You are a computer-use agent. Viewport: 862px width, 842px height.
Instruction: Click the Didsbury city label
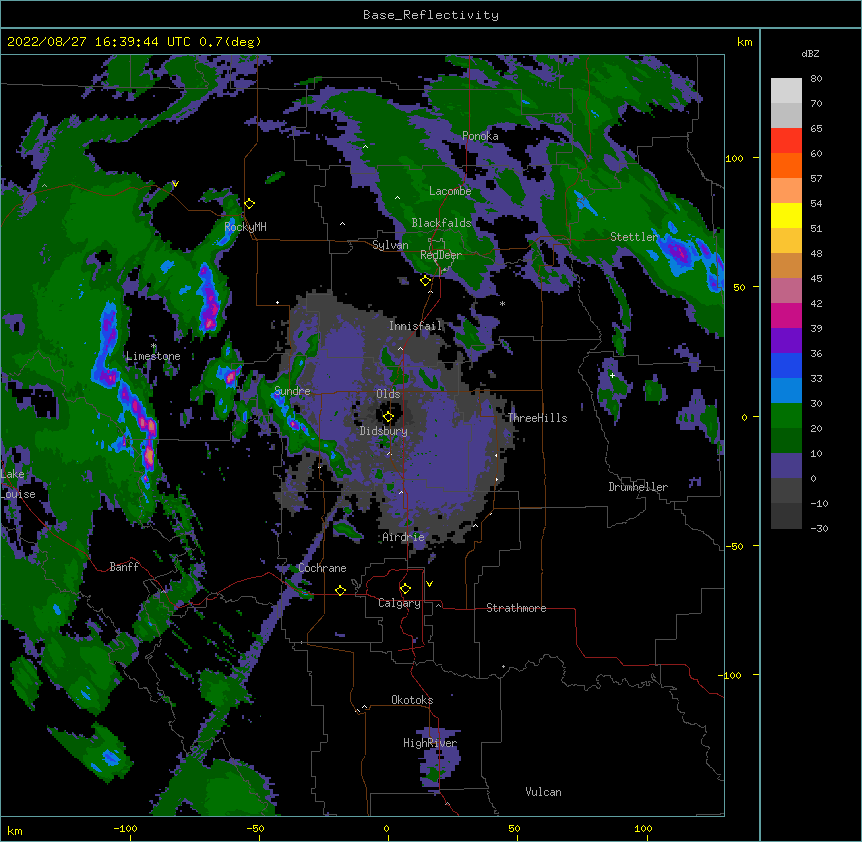pos(384,431)
